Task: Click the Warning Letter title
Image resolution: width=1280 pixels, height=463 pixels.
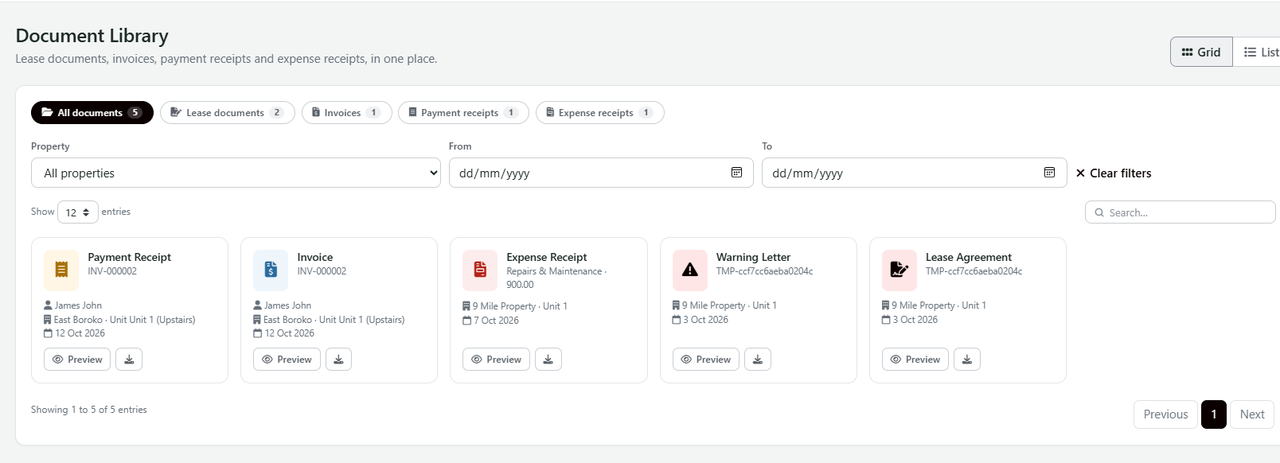Action: pyautogui.click(x=753, y=257)
